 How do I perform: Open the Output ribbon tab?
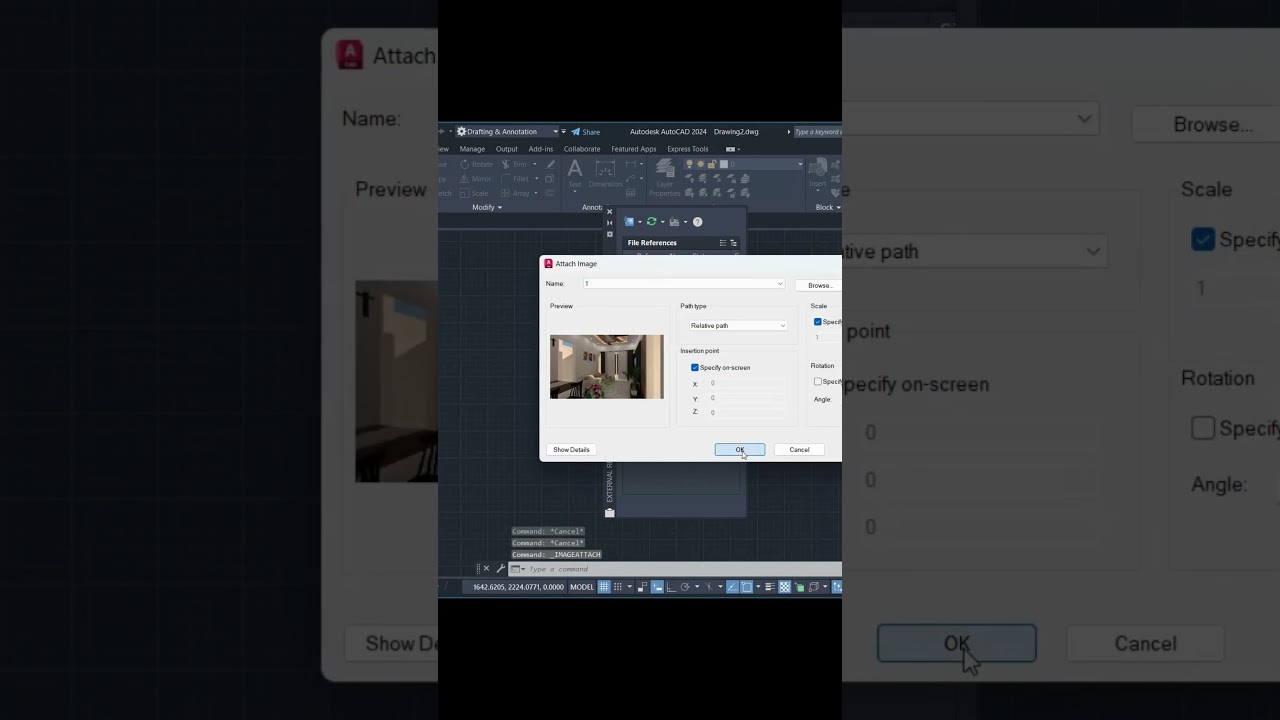click(x=507, y=149)
